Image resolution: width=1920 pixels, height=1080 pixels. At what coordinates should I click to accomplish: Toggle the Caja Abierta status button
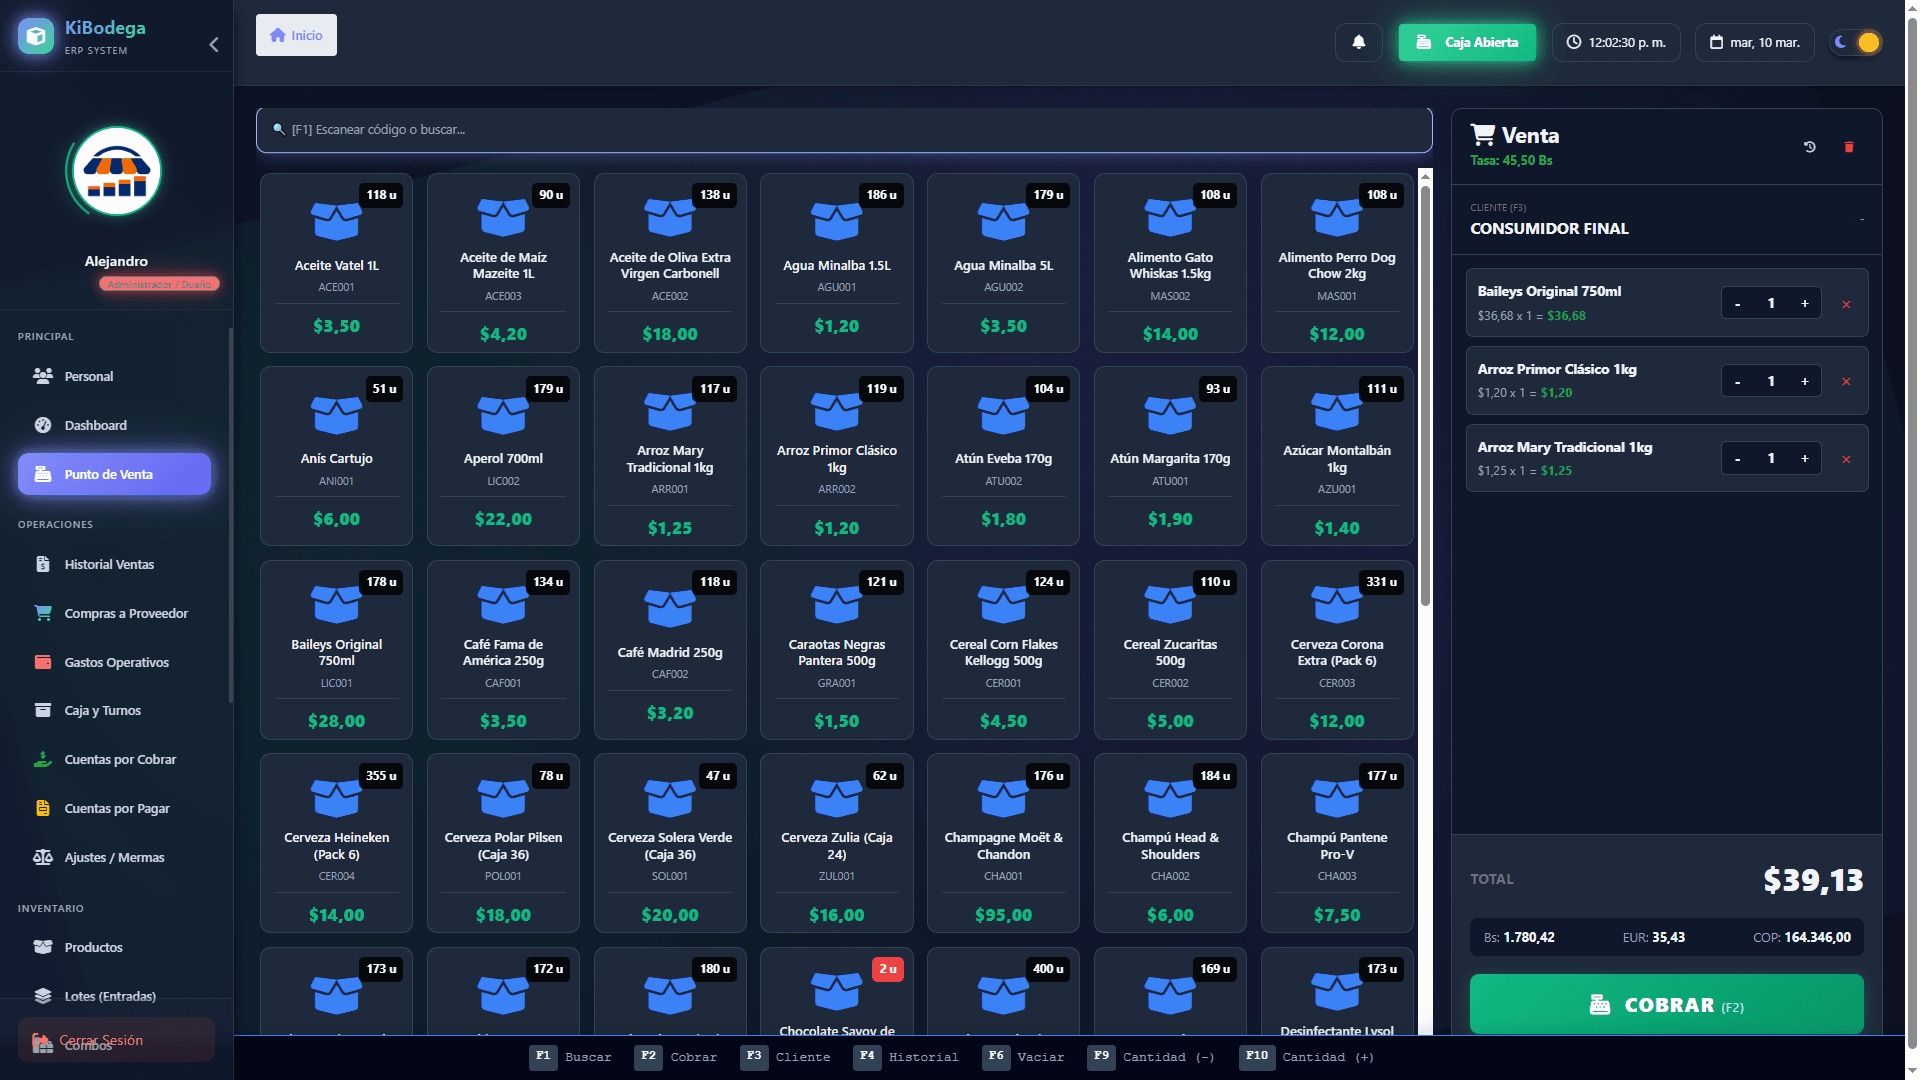point(1467,42)
